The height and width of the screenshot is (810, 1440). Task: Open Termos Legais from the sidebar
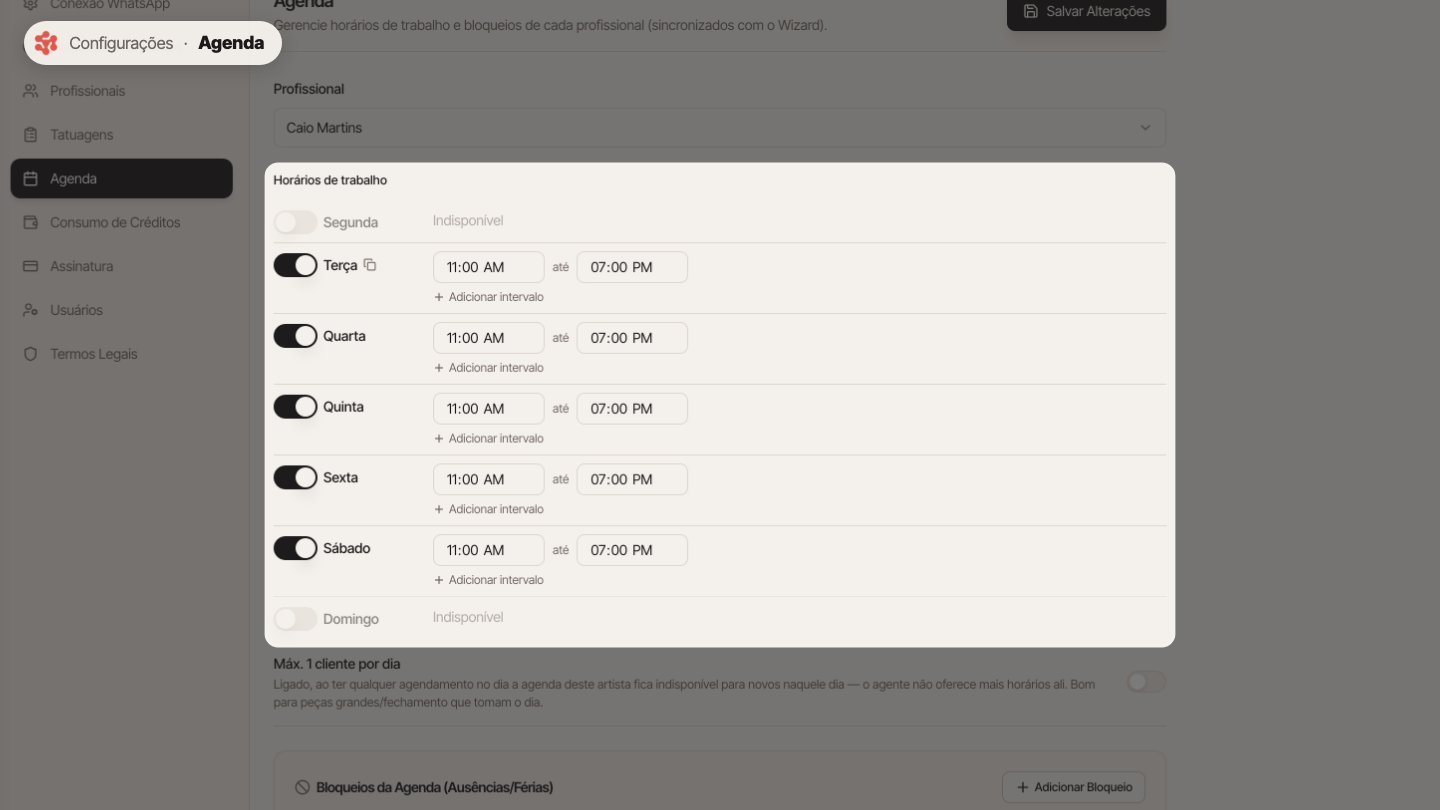(121, 354)
